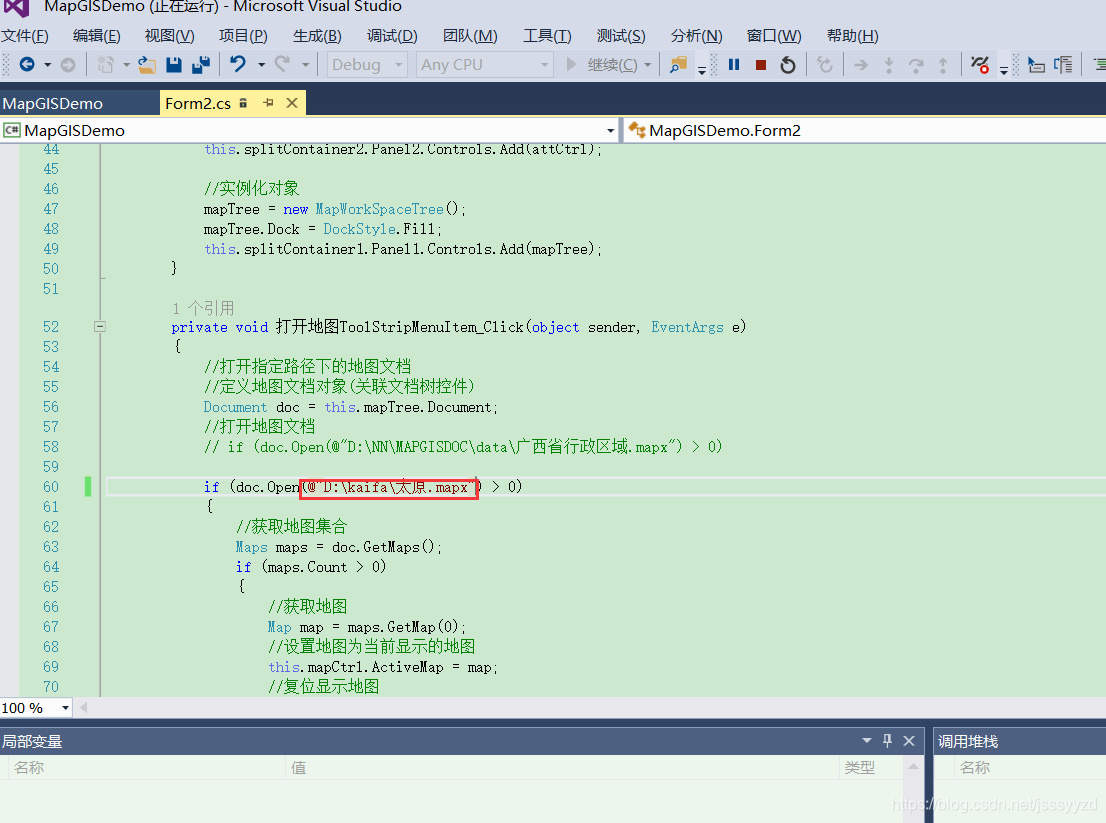Click the '1 个引用' code lens link
1106x823 pixels.
click(203, 308)
